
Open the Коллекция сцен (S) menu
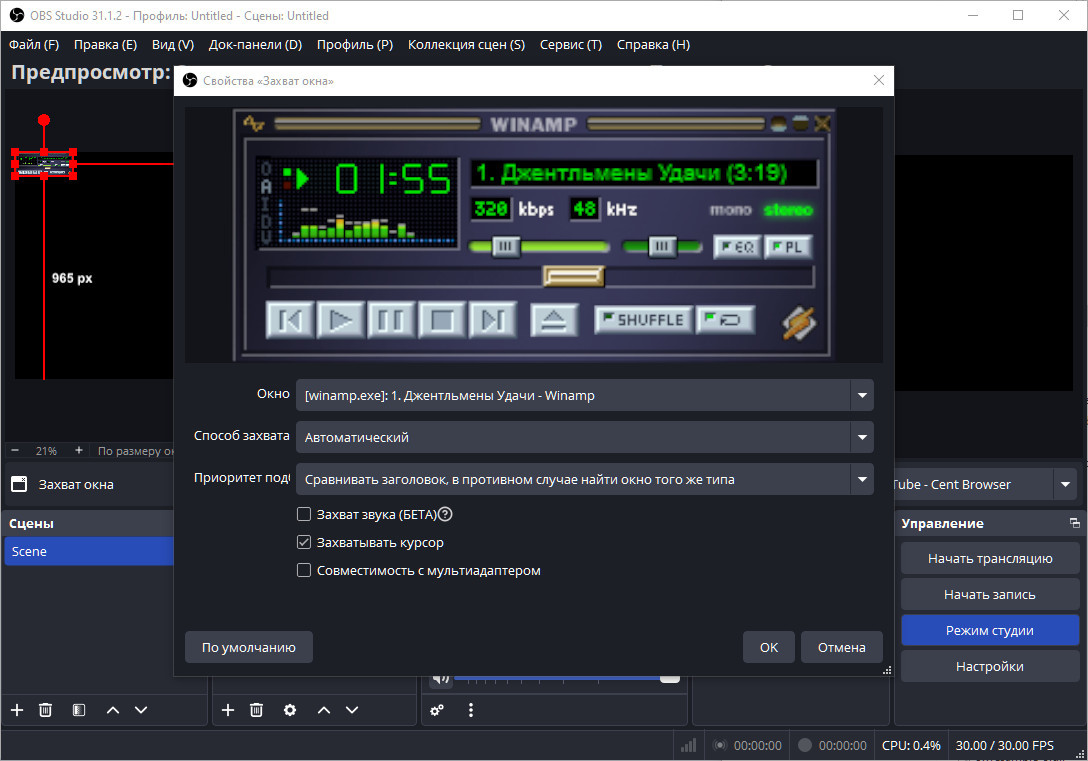tap(466, 44)
